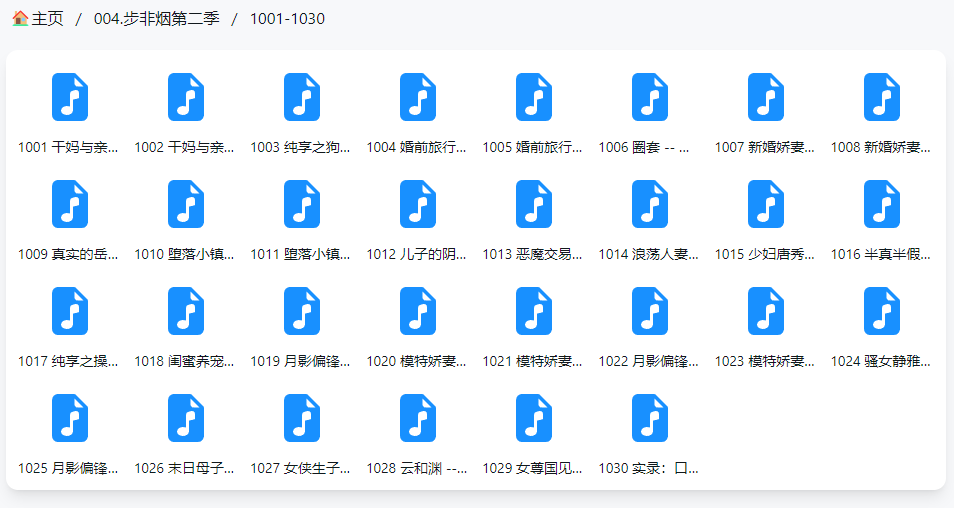This screenshot has width=954, height=508.
Task: Click the audio icon of file 1010
Action: (185, 204)
